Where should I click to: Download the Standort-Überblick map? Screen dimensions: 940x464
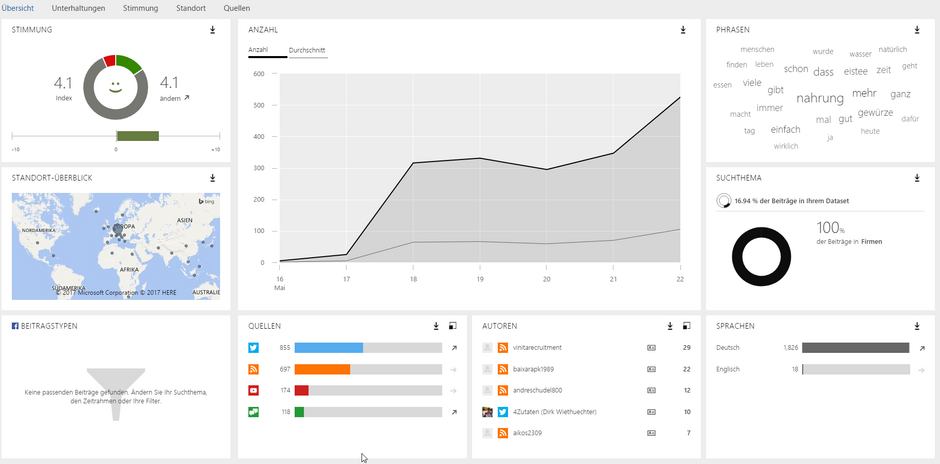click(212, 178)
